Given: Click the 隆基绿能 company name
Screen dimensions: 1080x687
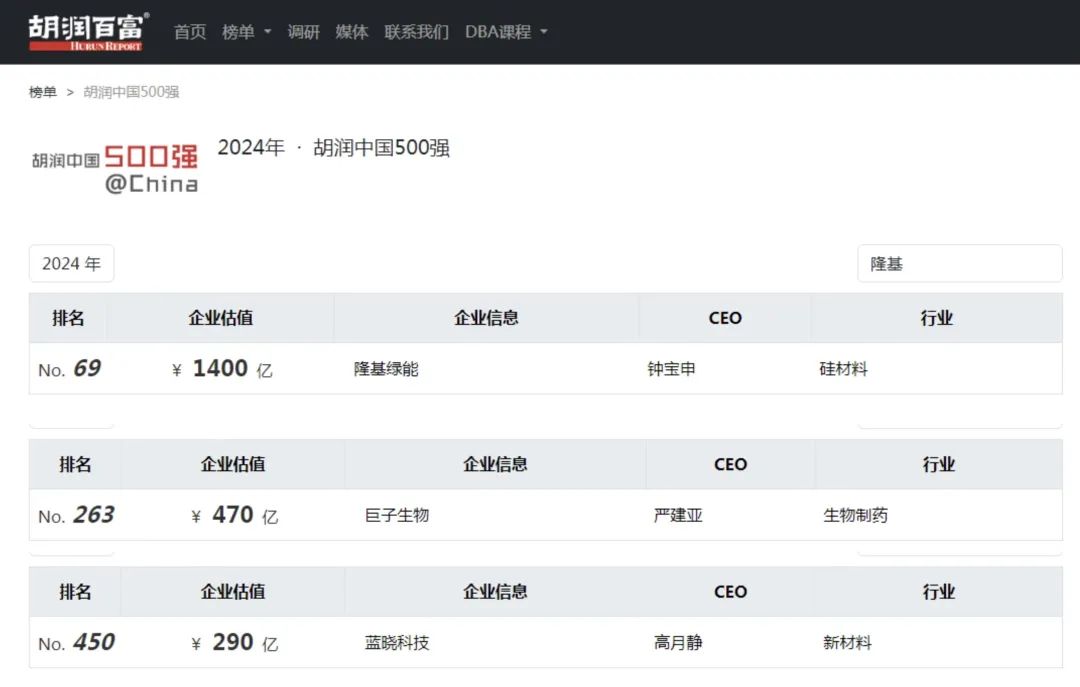Looking at the screenshot, I should 386,369.
